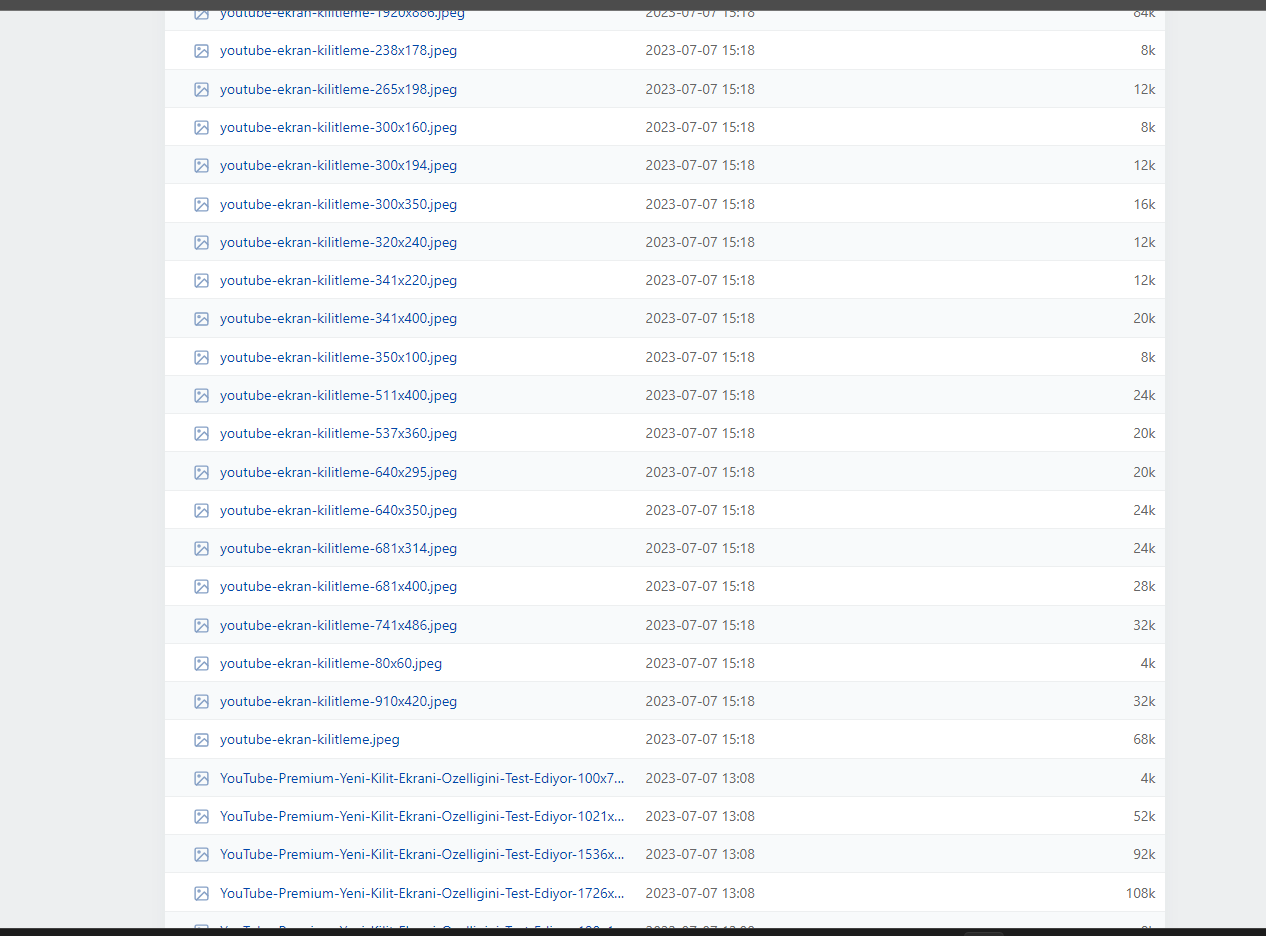Viewport: 1266px width, 936px height.
Task: Open youtube-ekran-kilitleme-300x160.jpeg file link
Action: pyautogui.click(x=338, y=127)
